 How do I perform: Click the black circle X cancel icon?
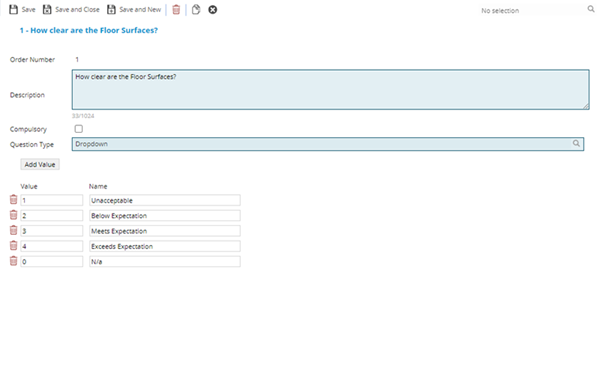click(213, 10)
